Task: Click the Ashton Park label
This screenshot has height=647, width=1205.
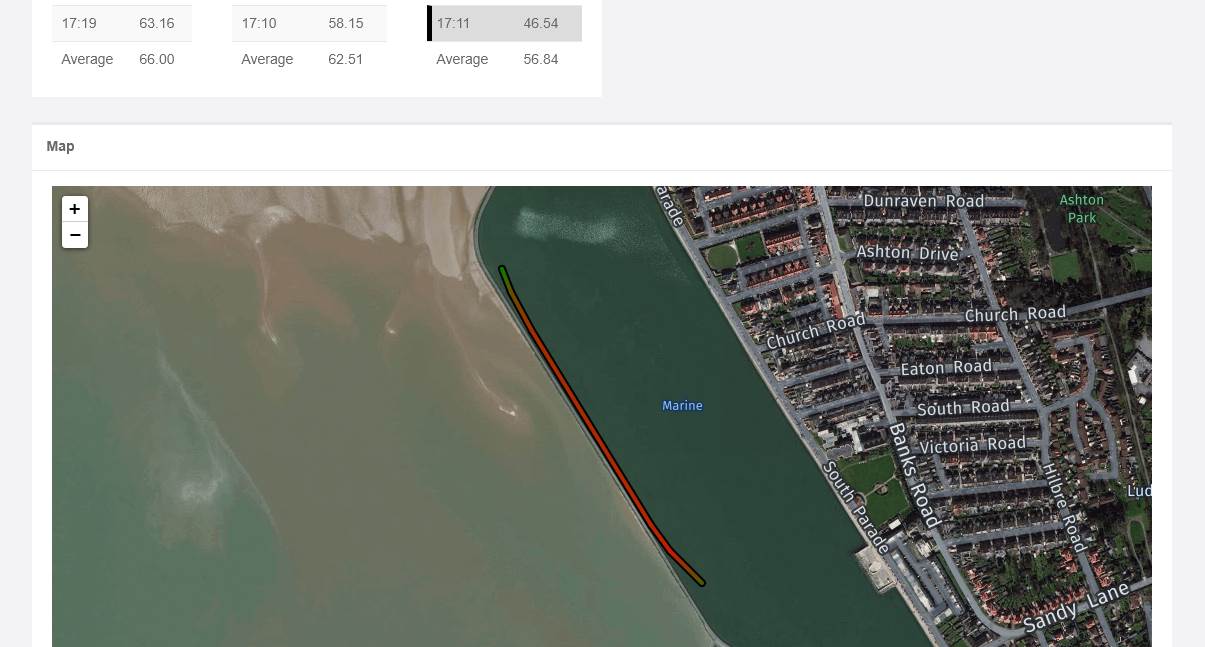Action: pyautogui.click(x=1081, y=209)
